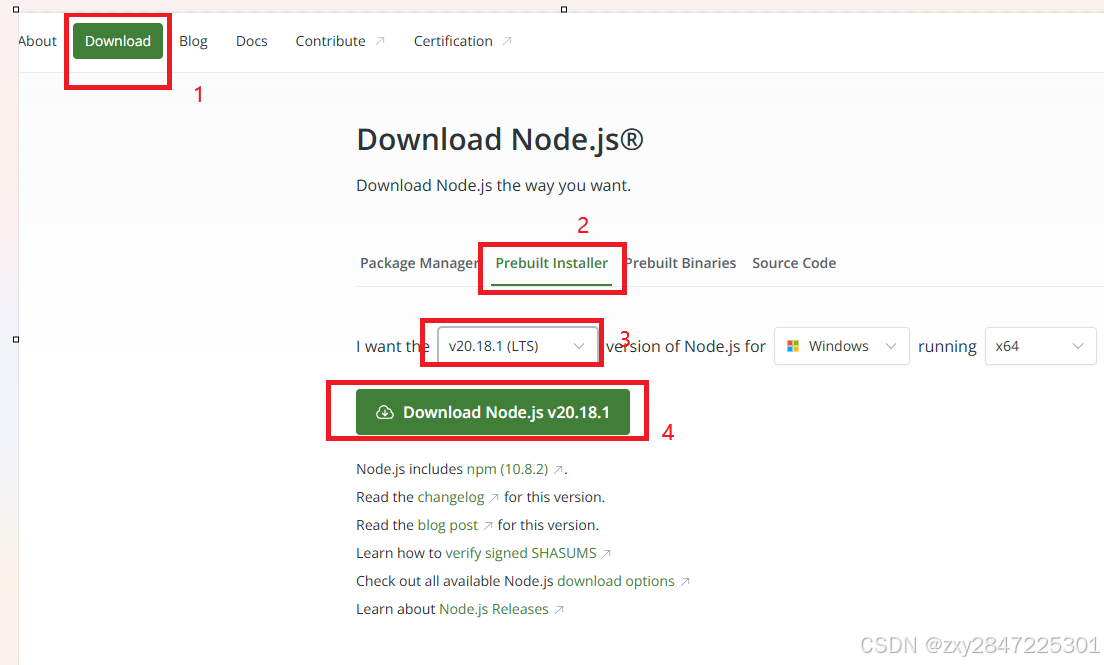1104x665 pixels.
Task: Click the chevron of the x64 dropdown
Action: coord(1077,346)
